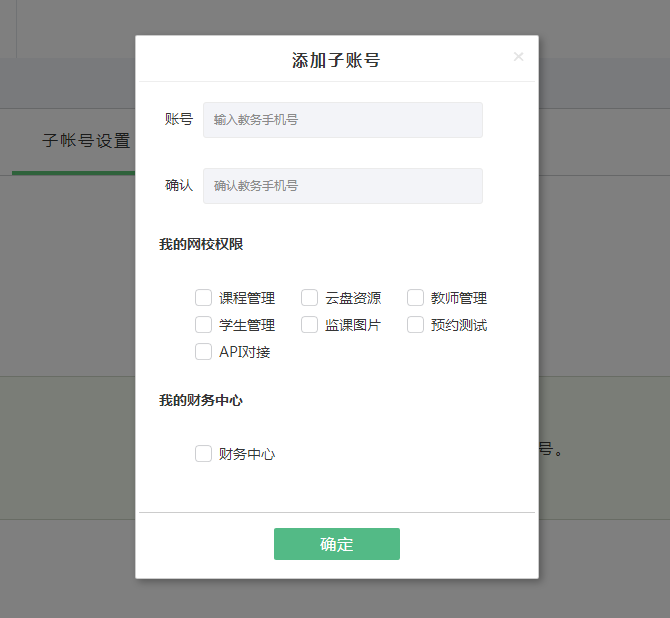Close the 添加子账号 dialog with the X
This screenshot has width=670, height=618.
click(518, 57)
